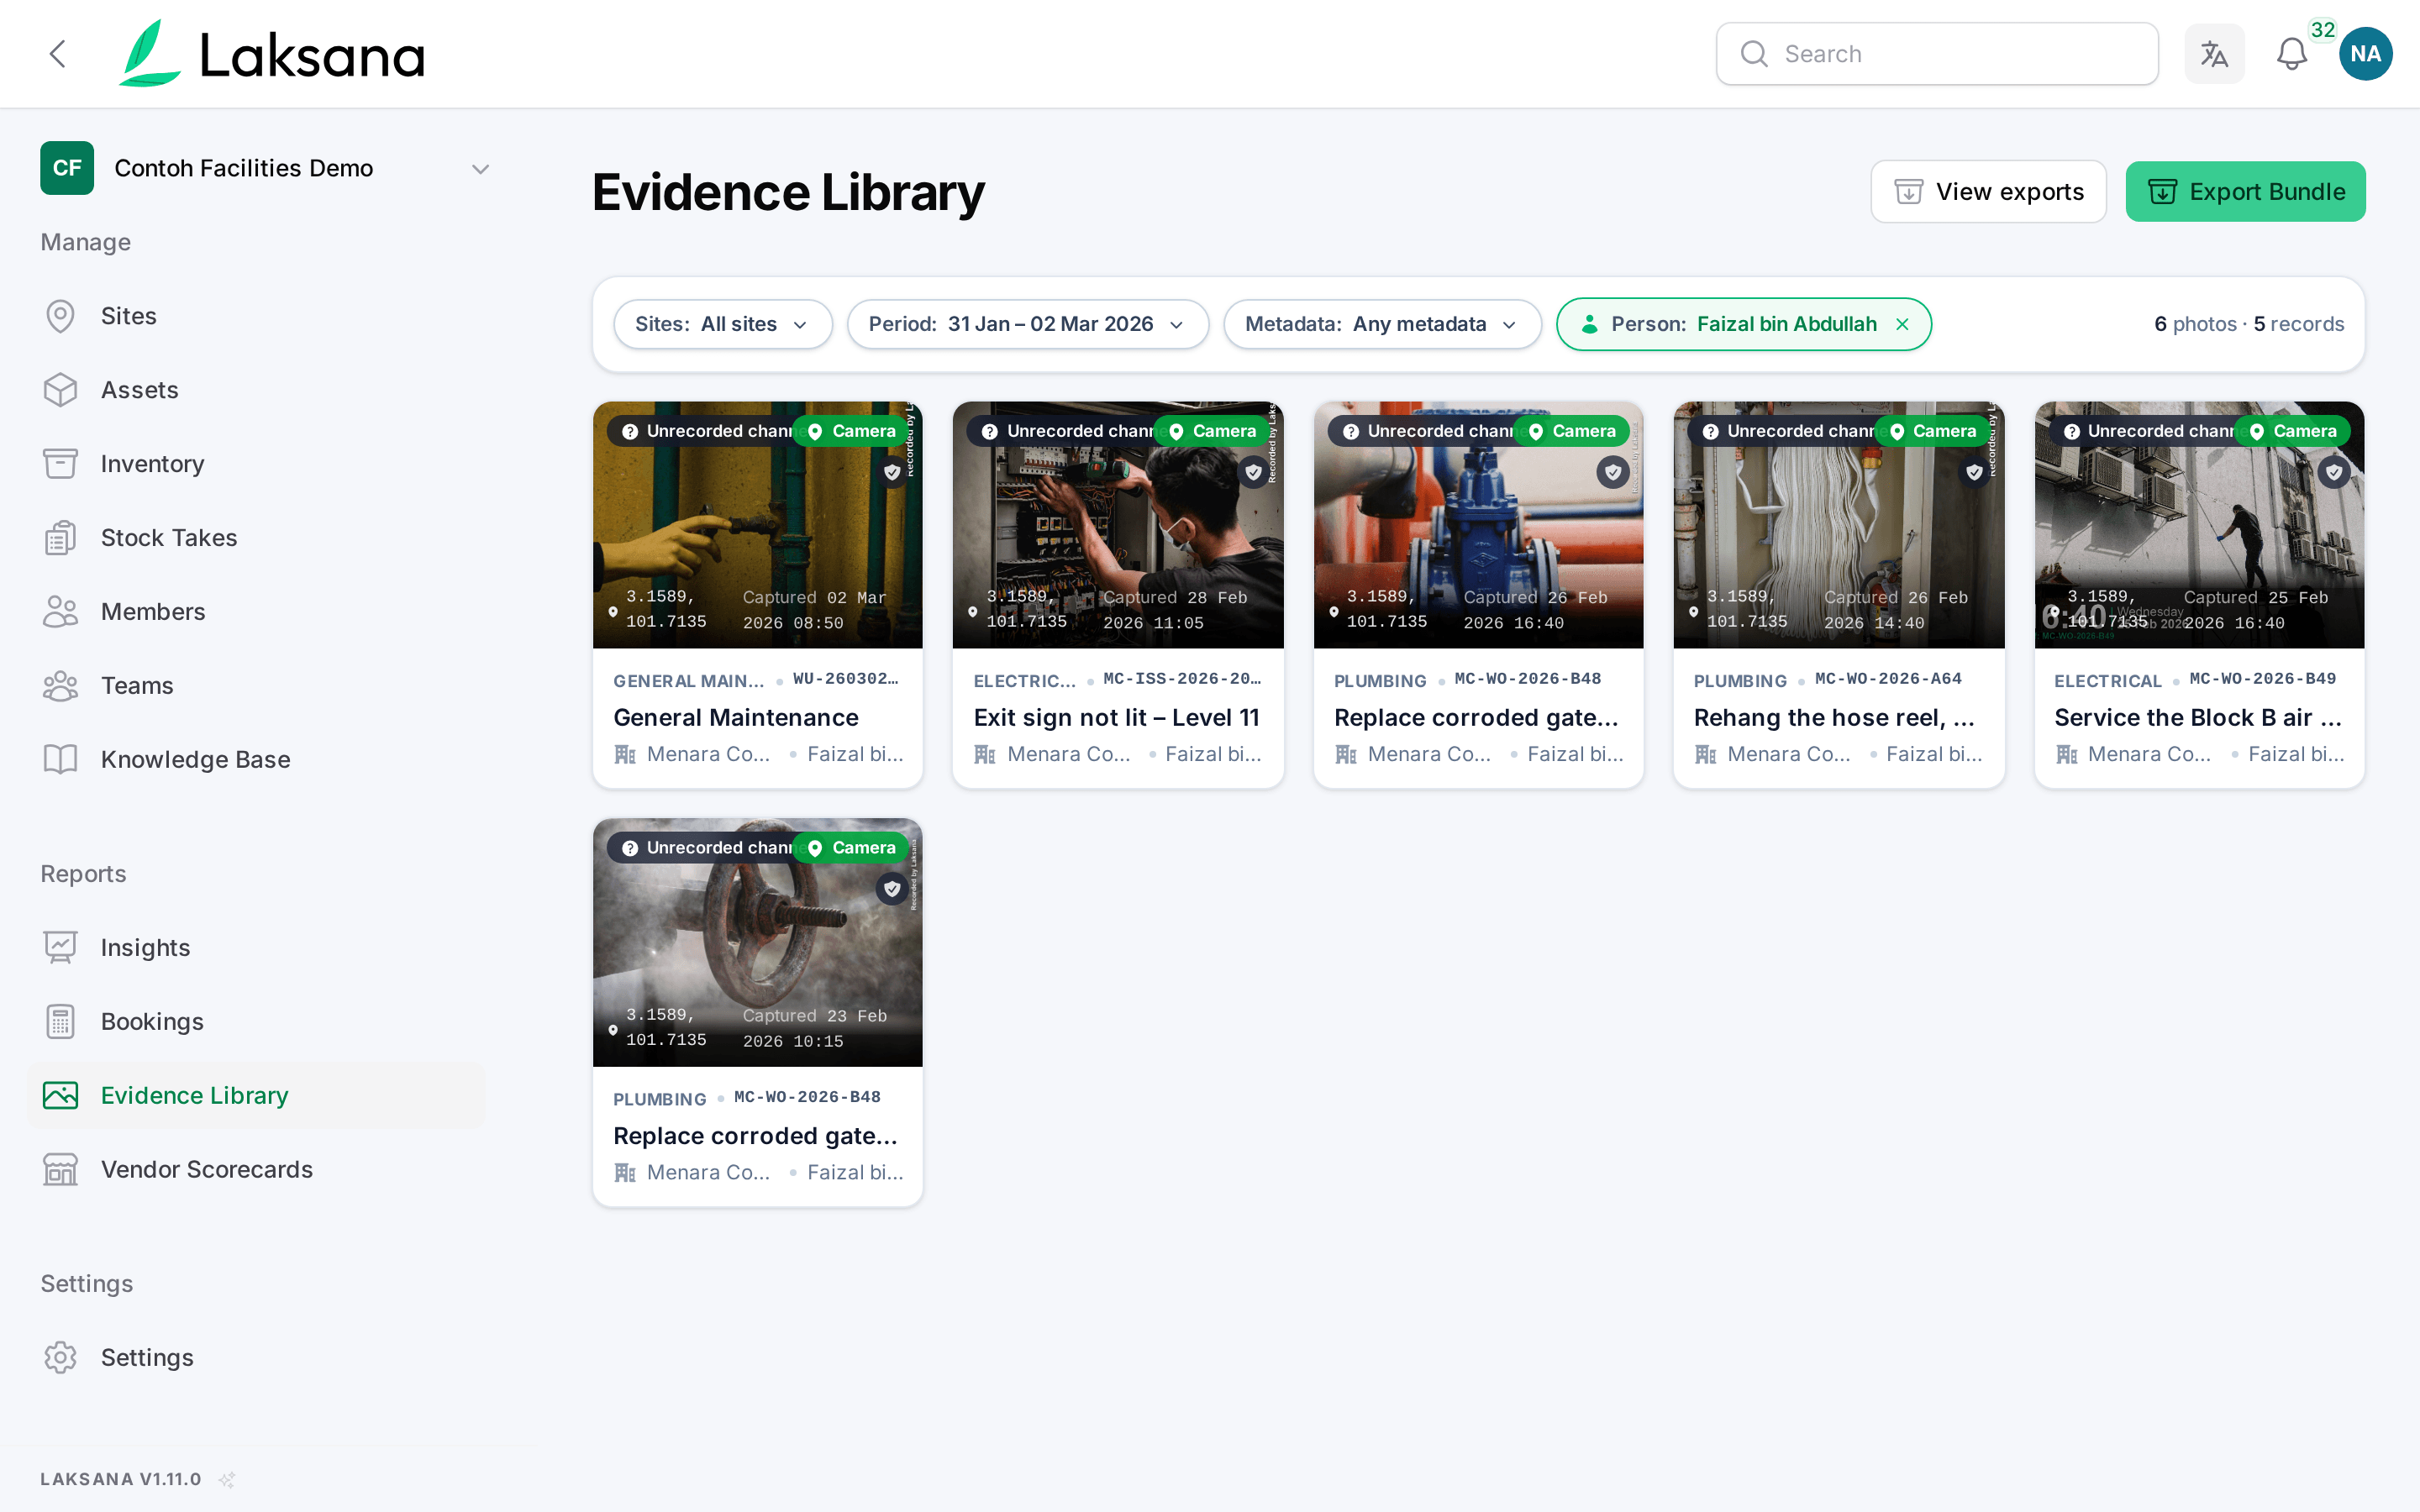Open the notifications bell
Viewport: 2420px width, 1512px height.
pos(2291,54)
